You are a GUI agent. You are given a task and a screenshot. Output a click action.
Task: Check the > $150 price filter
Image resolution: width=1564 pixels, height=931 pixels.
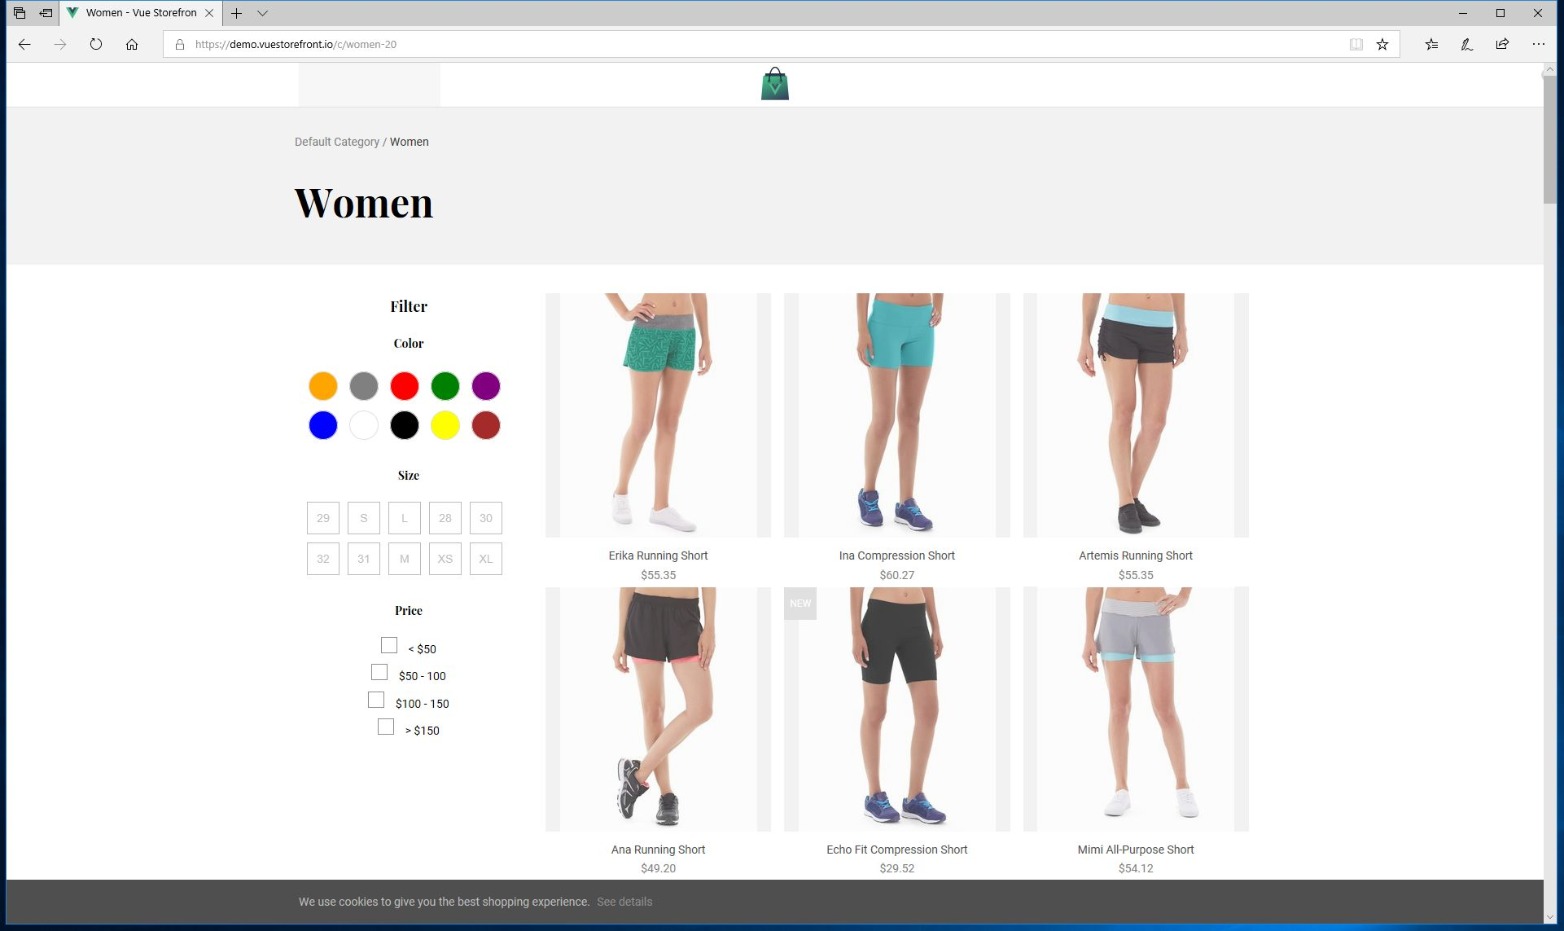386,727
